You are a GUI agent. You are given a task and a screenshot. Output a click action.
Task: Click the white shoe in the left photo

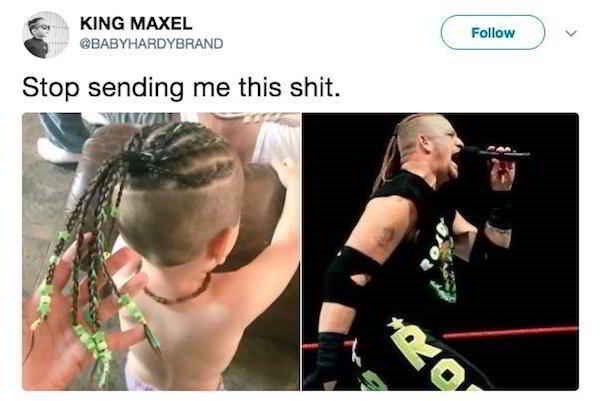tap(56, 150)
